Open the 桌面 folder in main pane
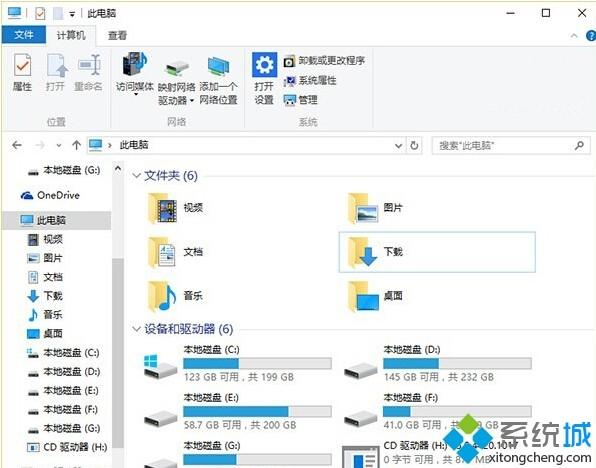Screen dimensions: 596x468 pos(375,296)
